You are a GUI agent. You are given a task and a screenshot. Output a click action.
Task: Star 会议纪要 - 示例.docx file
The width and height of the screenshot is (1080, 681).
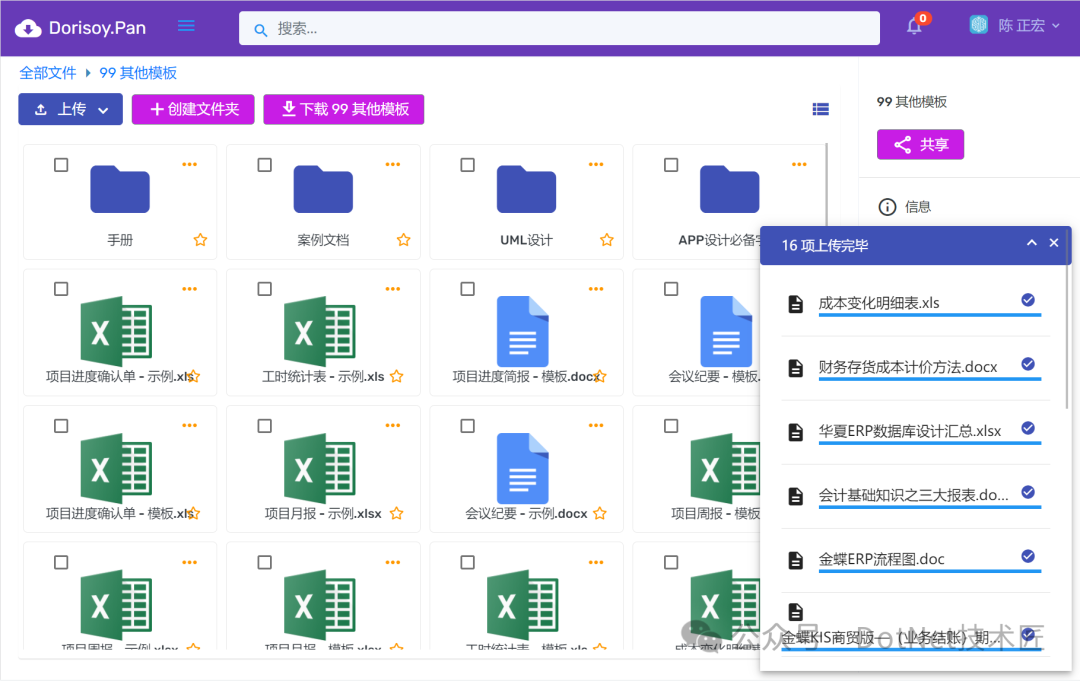600,513
